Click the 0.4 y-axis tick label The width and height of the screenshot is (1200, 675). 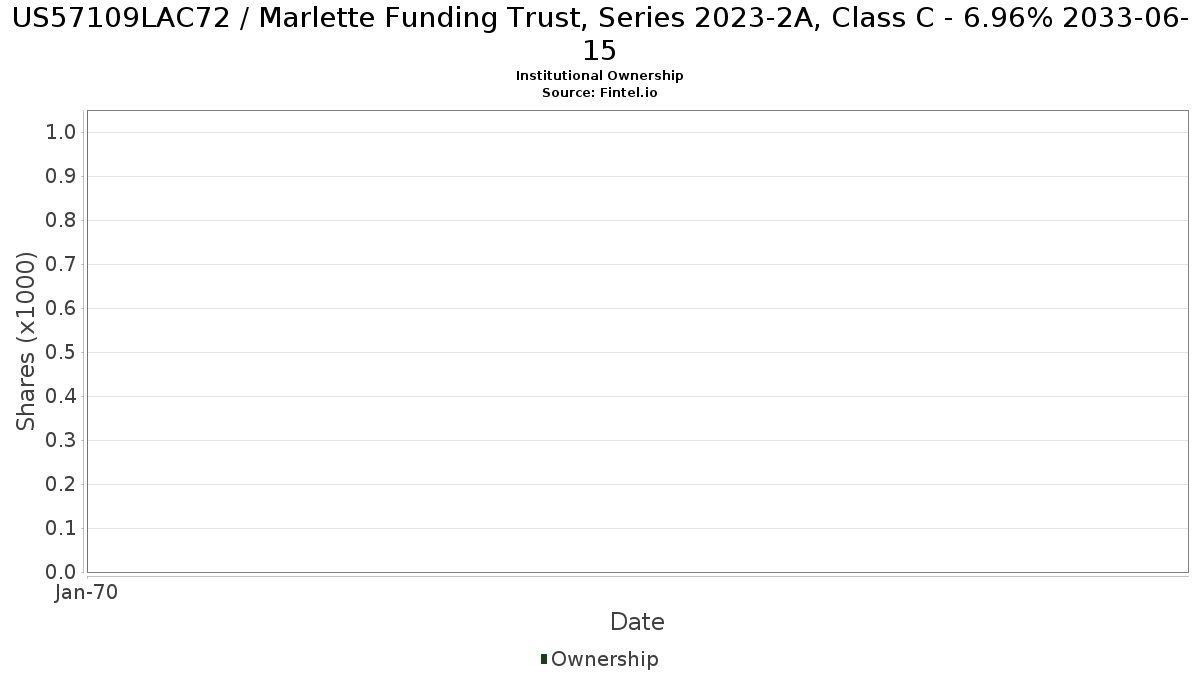[62, 396]
